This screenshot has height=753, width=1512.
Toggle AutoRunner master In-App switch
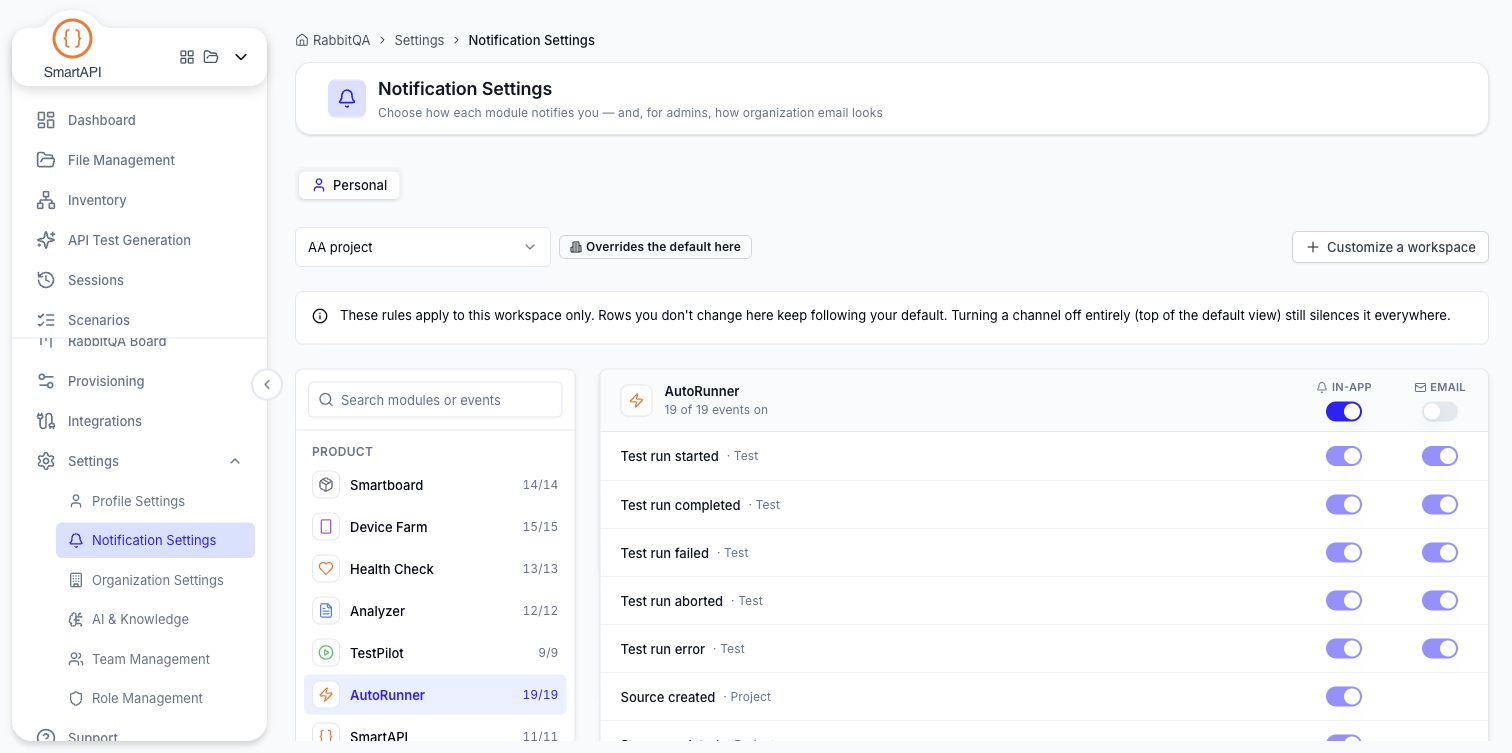pos(1344,411)
